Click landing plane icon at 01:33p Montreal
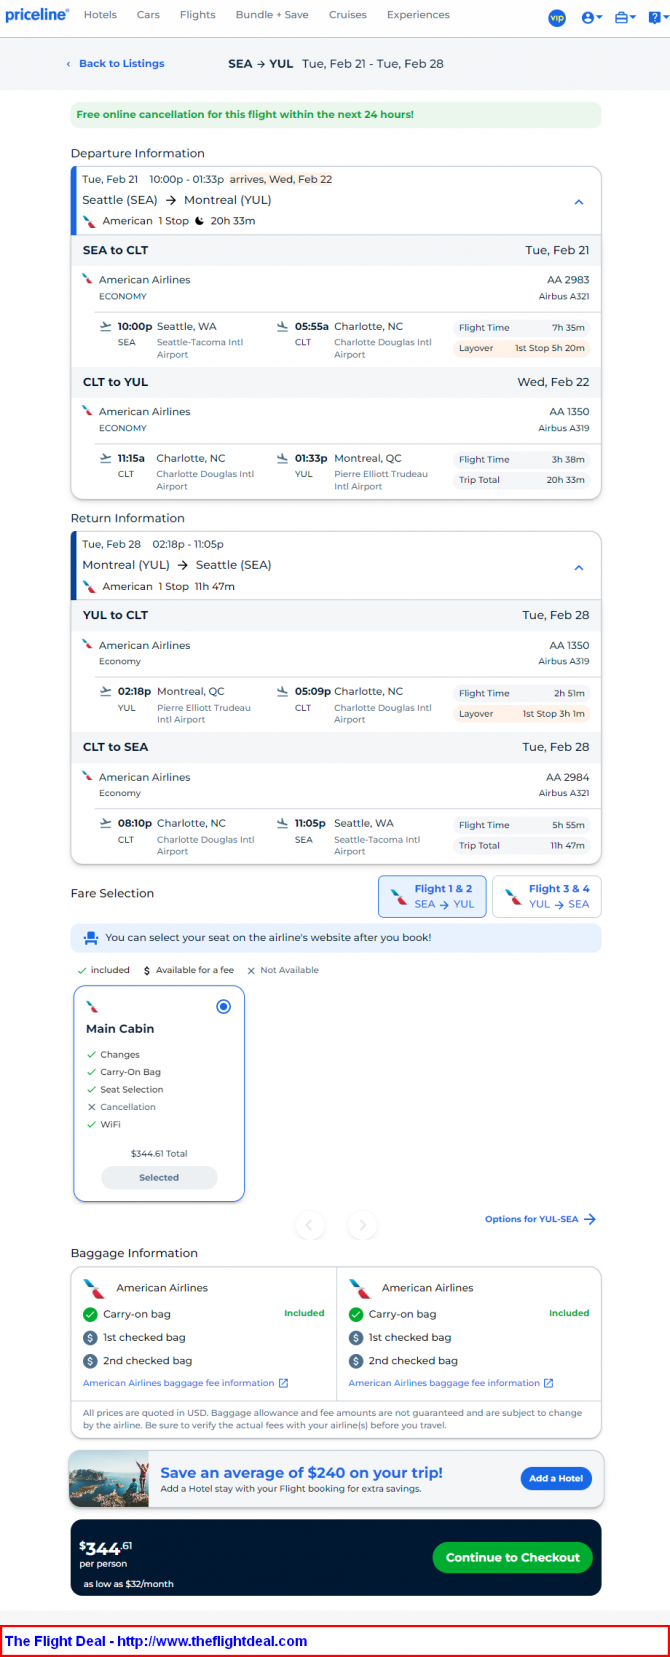 pyautogui.click(x=283, y=458)
